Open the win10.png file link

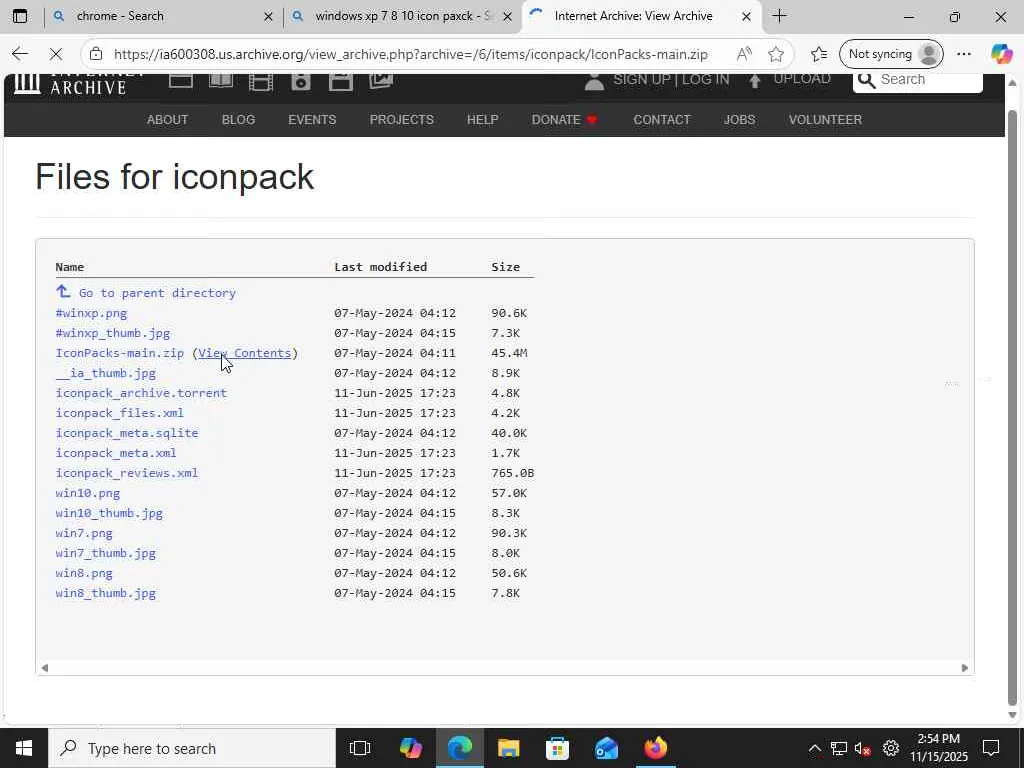[x=88, y=493]
